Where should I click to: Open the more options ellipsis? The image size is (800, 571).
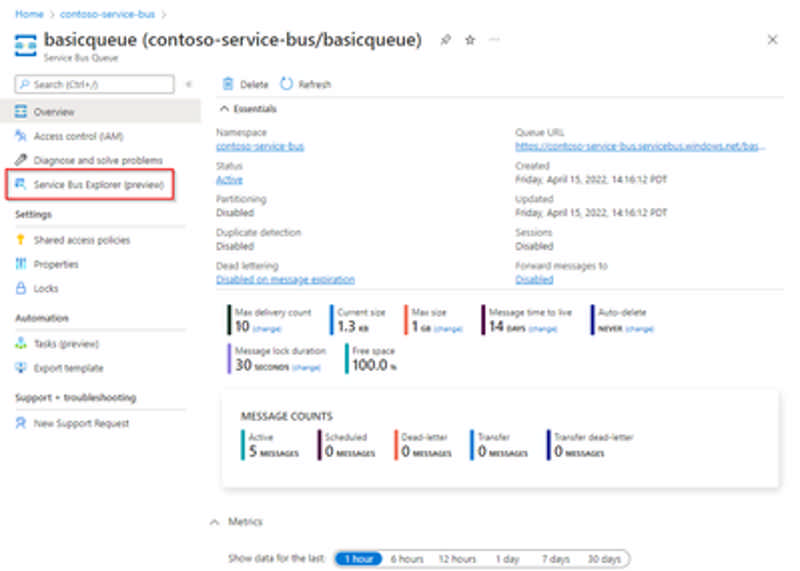494,39
